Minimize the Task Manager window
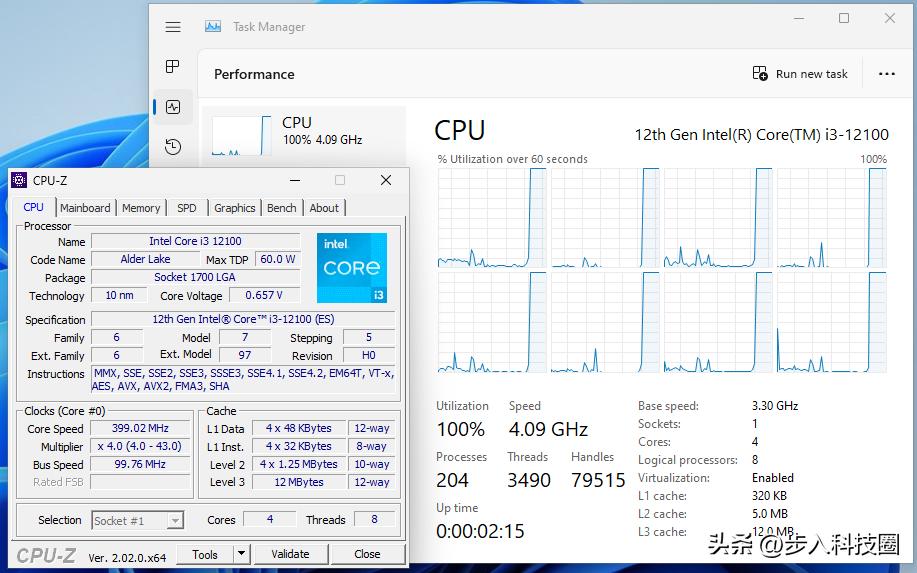The width and height of the screenshot is (917, 573). (799, 19)
